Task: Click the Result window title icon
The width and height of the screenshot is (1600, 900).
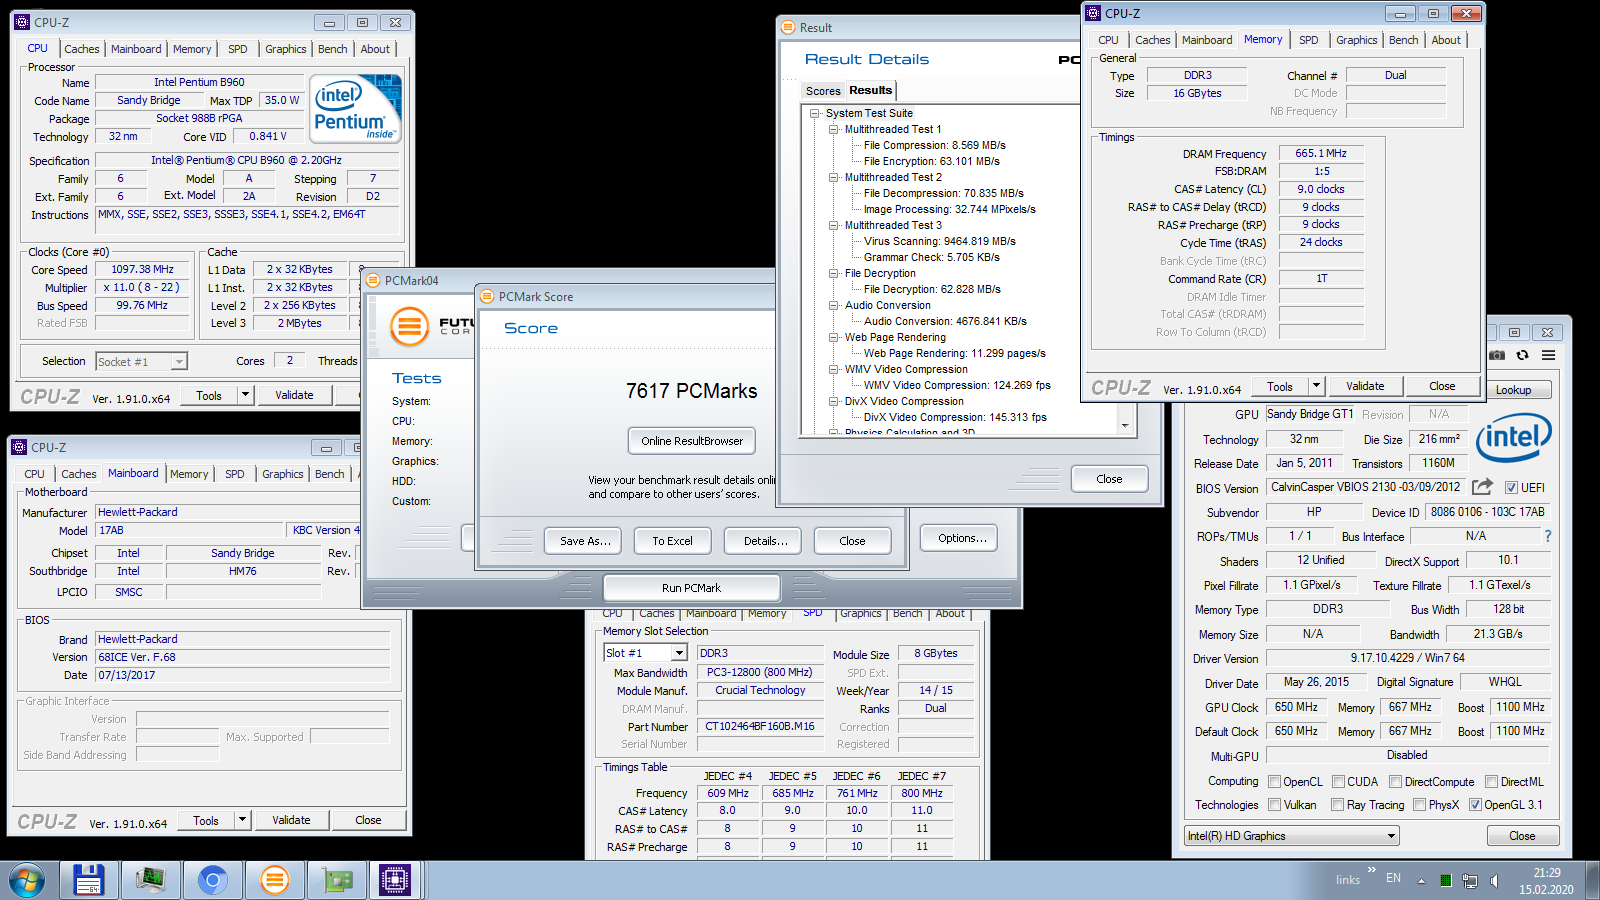Action: pyautogui.click(x=788, y=27)
